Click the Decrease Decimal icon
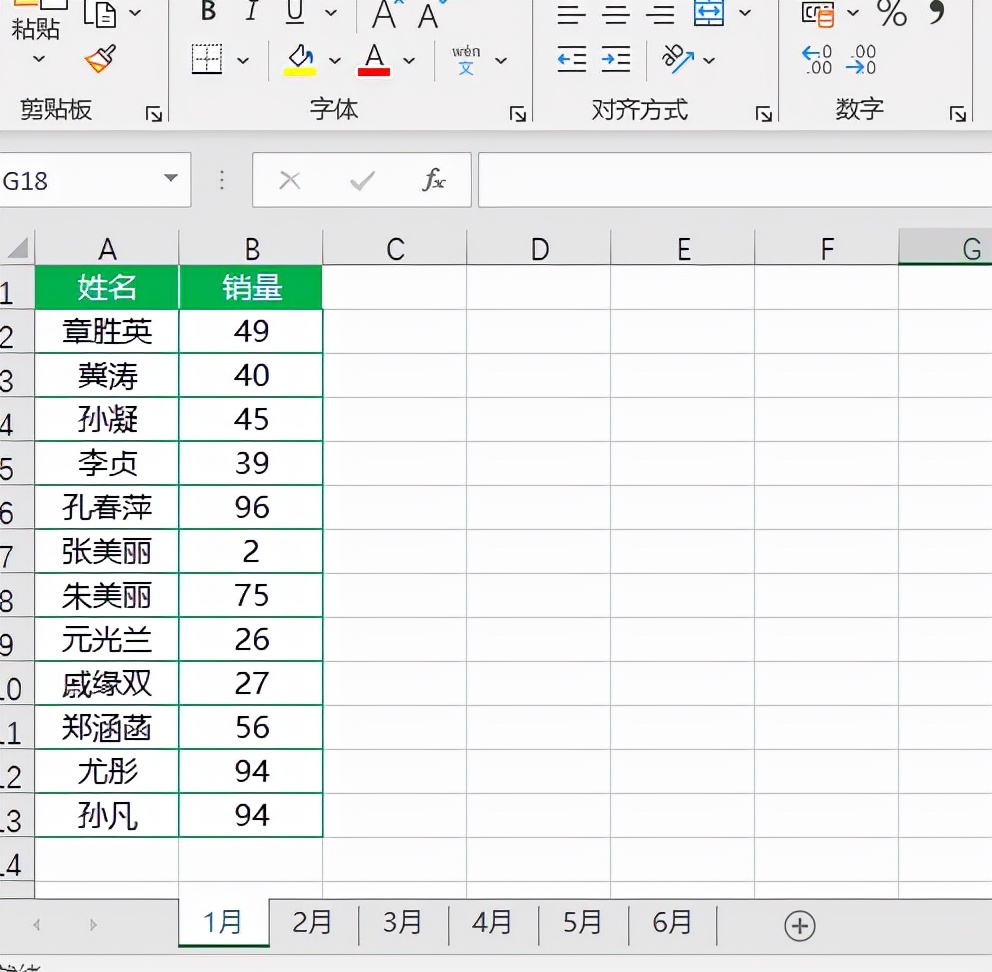The width and height of the screenshot is (992, 972). pyautogui.click(x=861, y=60)
